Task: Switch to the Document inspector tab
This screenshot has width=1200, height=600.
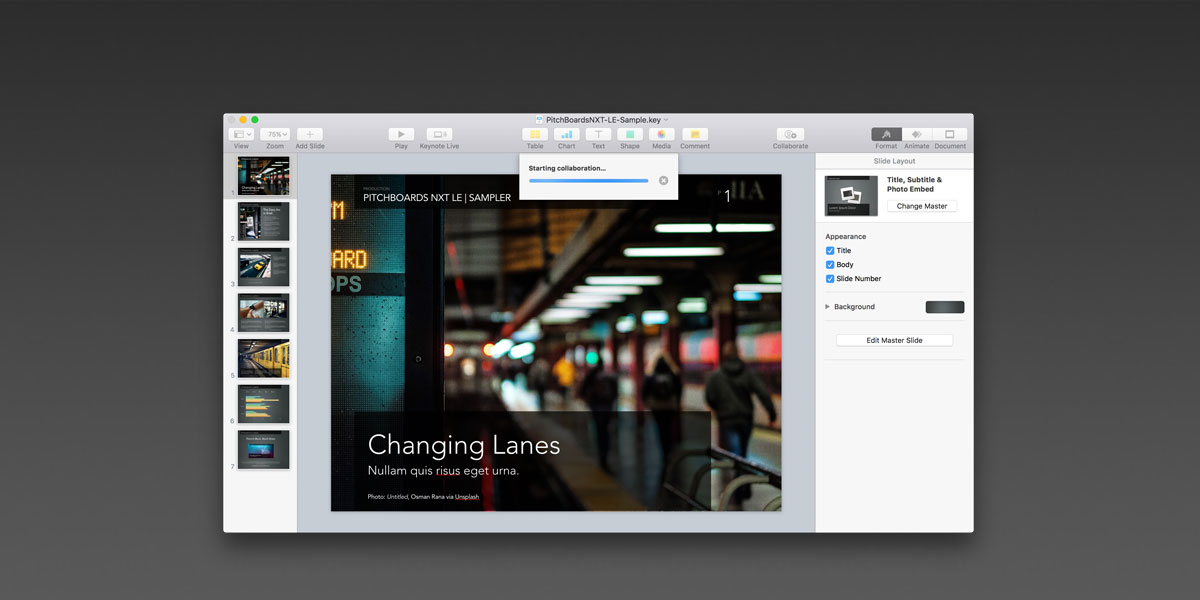Action: [x=949, y=134]
